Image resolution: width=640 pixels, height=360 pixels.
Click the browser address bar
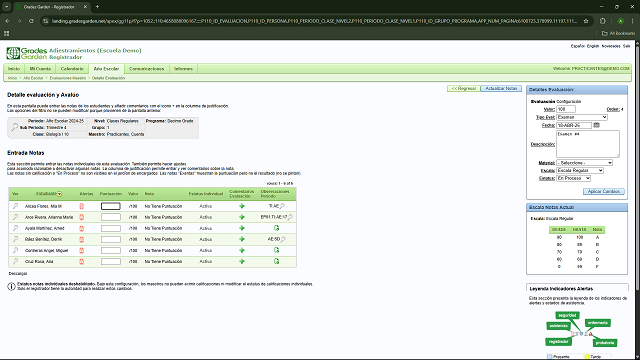point(314,21)
